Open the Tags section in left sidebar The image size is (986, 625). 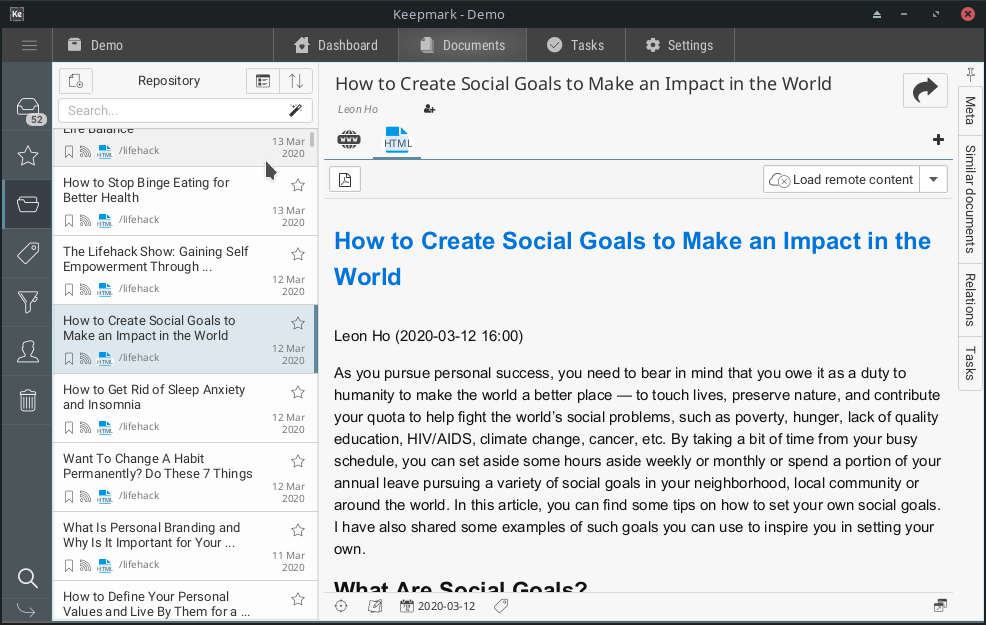28,253
